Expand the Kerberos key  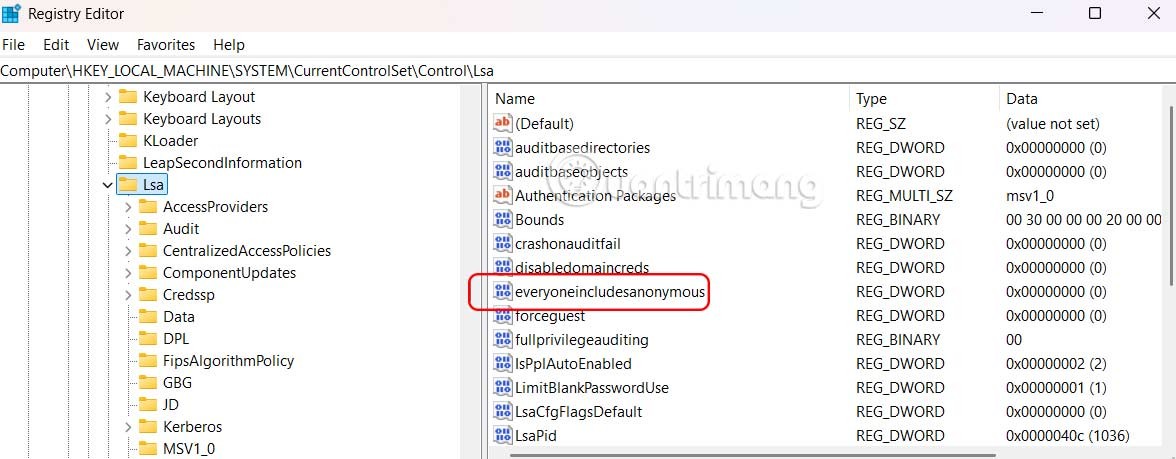pyautogui.click(x=128, y=427)
